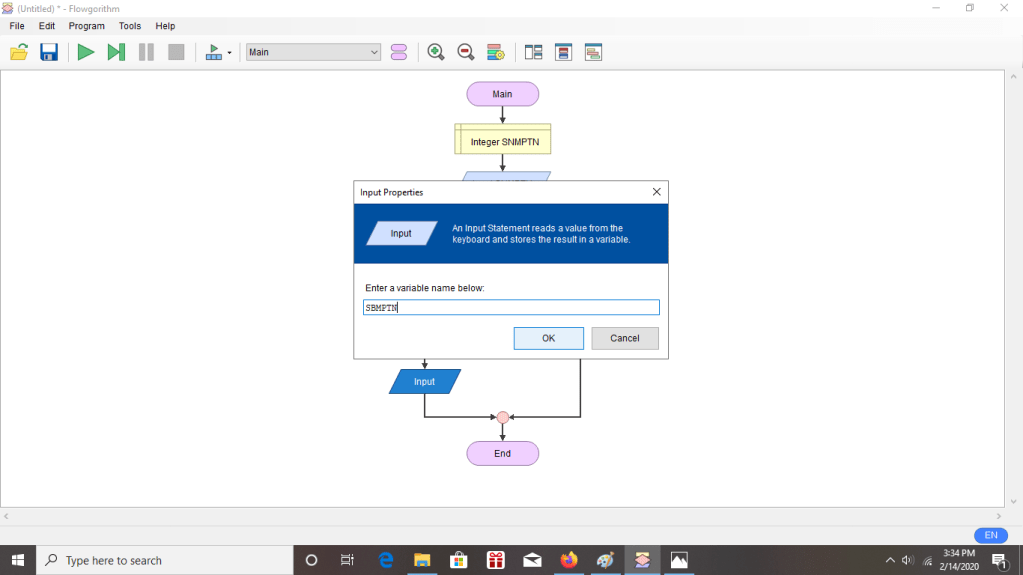This screenshot has width=1023, height=575.
Task: Save the flowchart with the floppy disk icon
Action: coord(49,52)
